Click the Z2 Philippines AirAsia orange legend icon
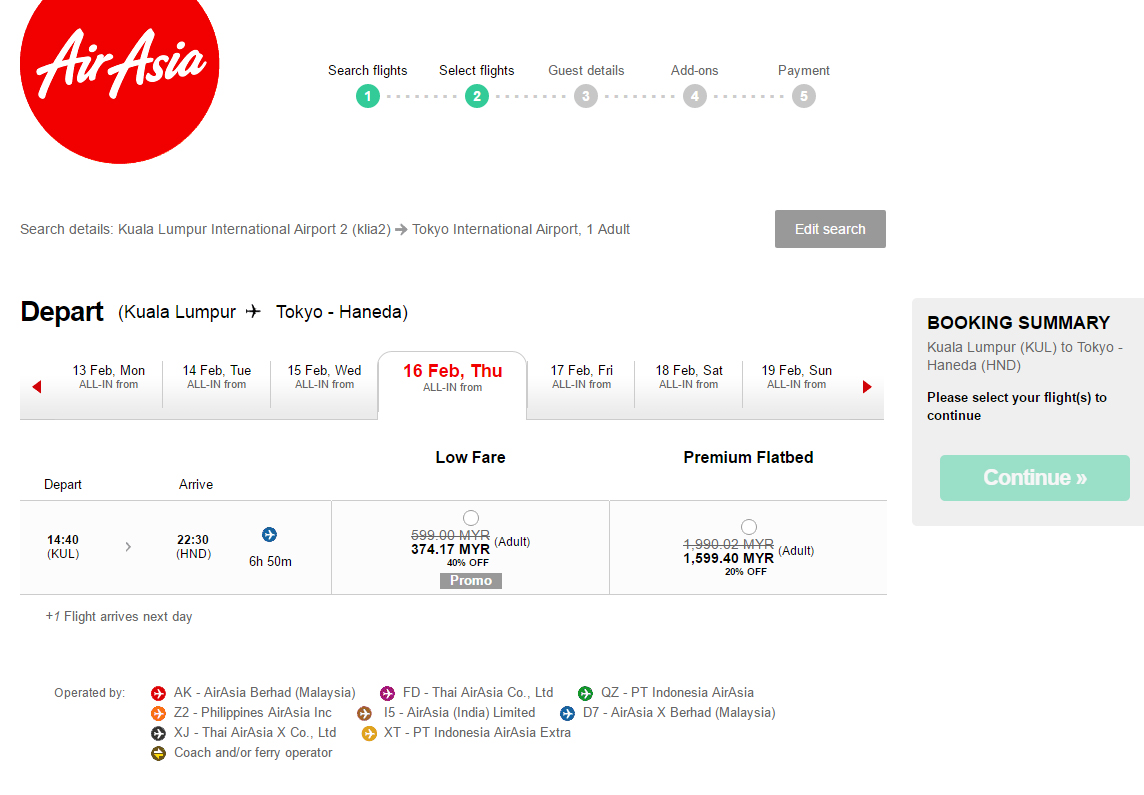This screenshot has width=1144, height=795. (x=158, y=713)
